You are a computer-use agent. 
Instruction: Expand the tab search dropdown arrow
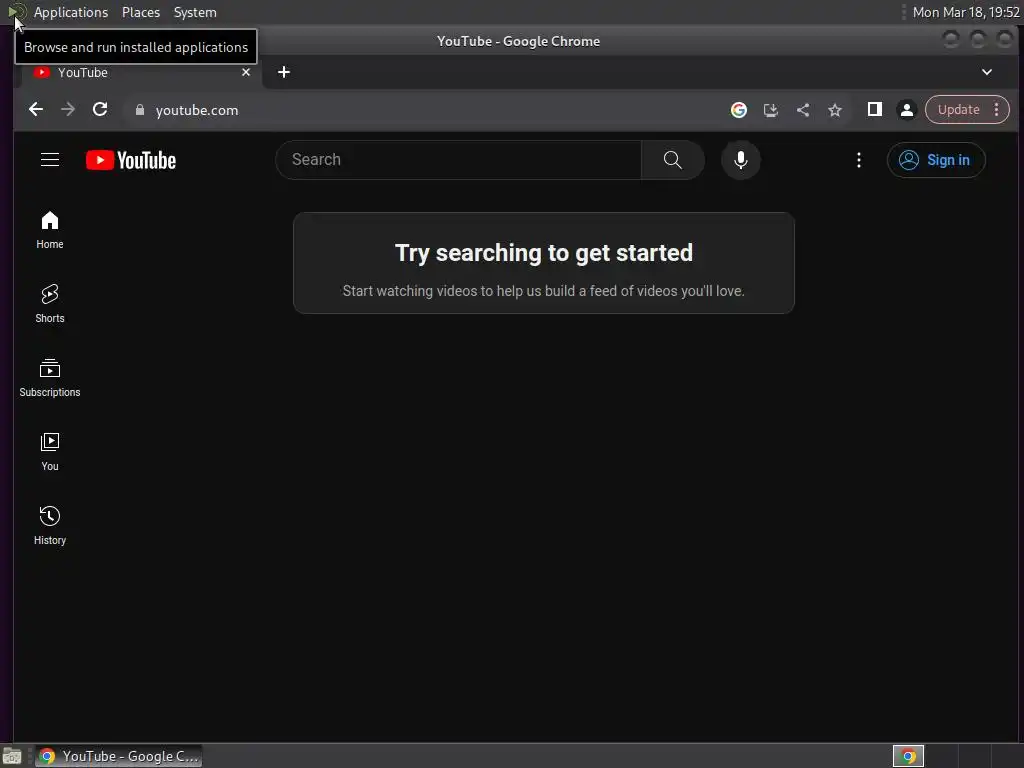pyautogui.click(x=987, y=72)
